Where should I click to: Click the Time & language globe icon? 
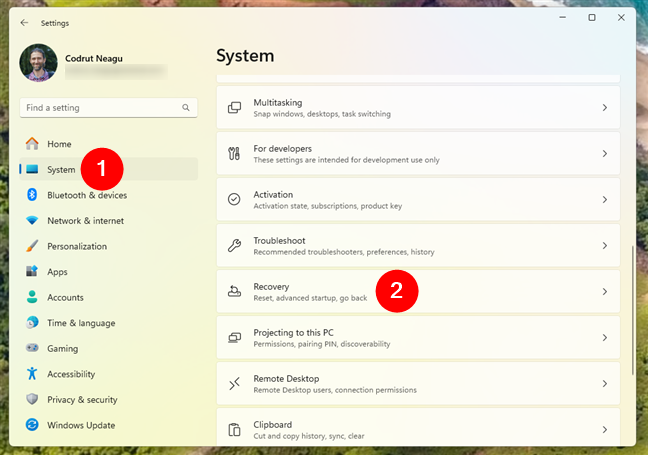click(x=32, y=322)
